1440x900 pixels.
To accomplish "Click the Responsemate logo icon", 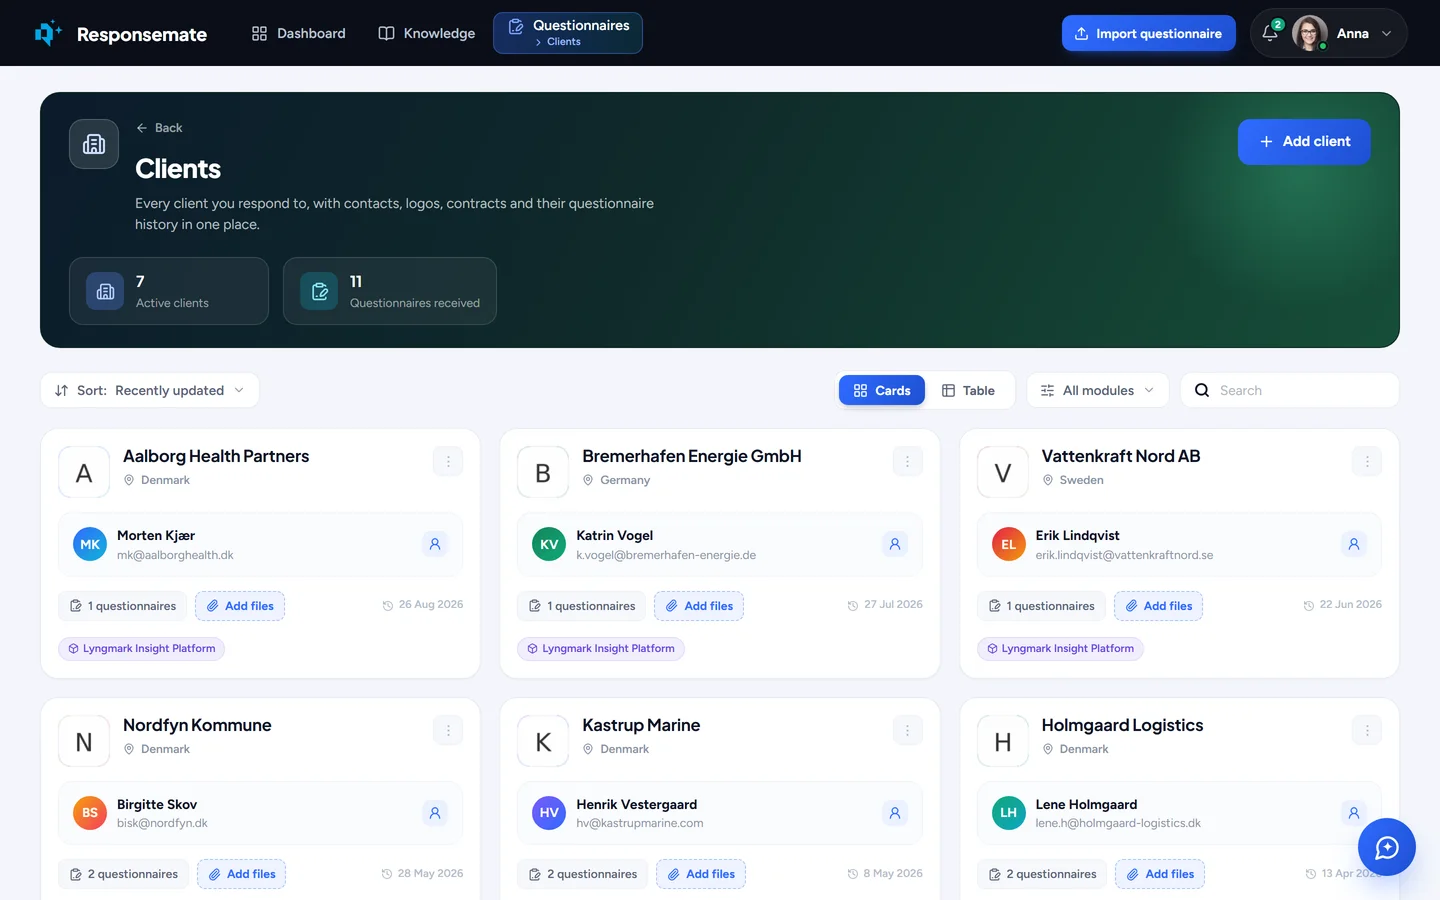I will tap(48, 33).
